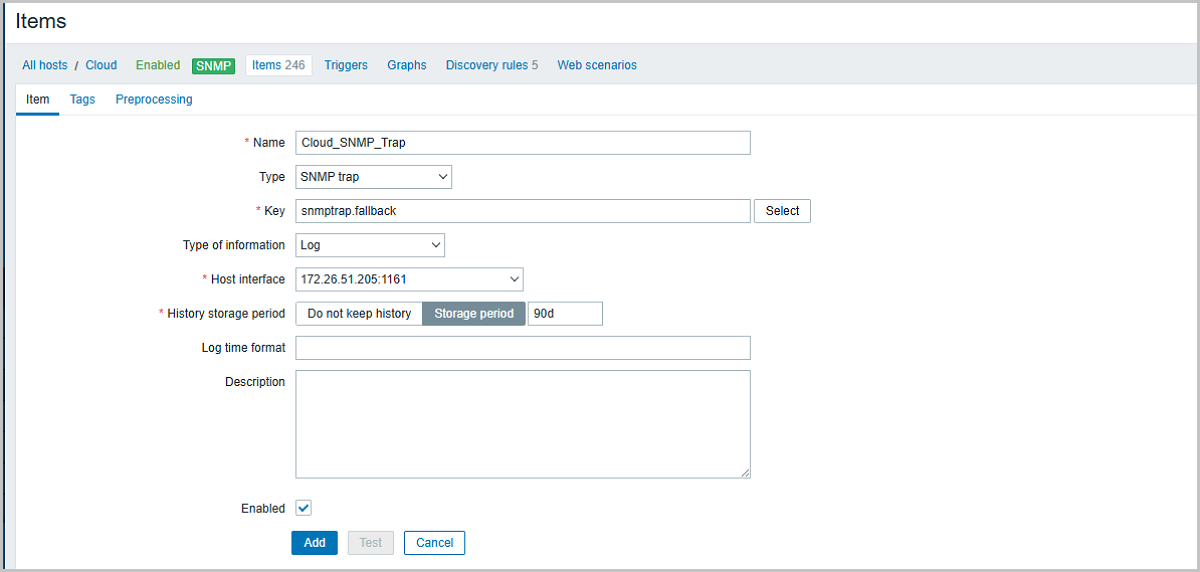Screen dimensions: 1200x572
Task: Go to All hosts link
Action: pyautogui.click(x=45, y=66)
